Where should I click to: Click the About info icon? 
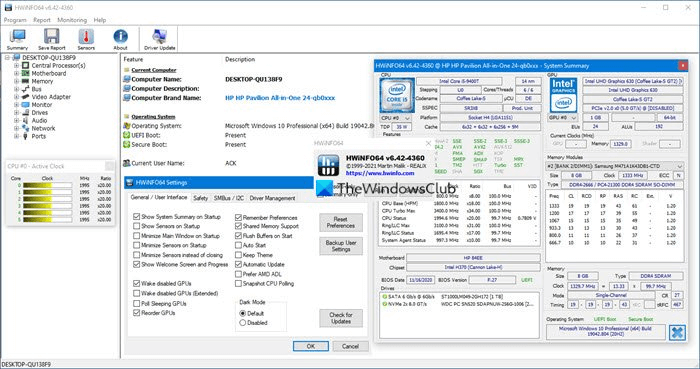click(x=120, y=39)
